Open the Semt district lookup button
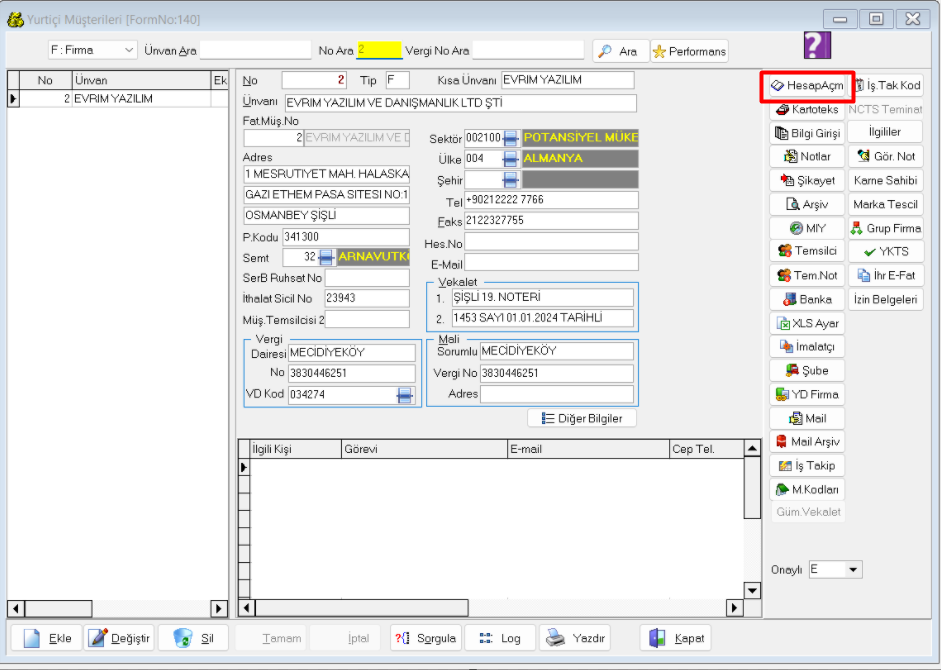The width and height of the screenshot is (941, 670). (326, 258)
